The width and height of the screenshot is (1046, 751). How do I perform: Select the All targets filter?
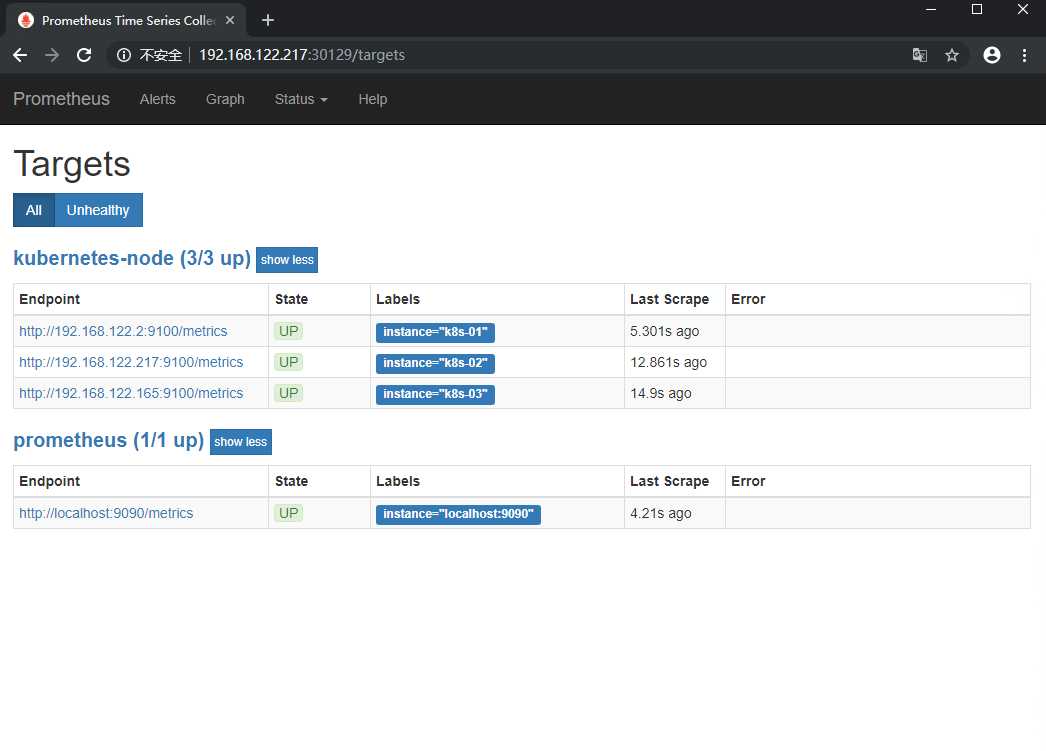33,210
